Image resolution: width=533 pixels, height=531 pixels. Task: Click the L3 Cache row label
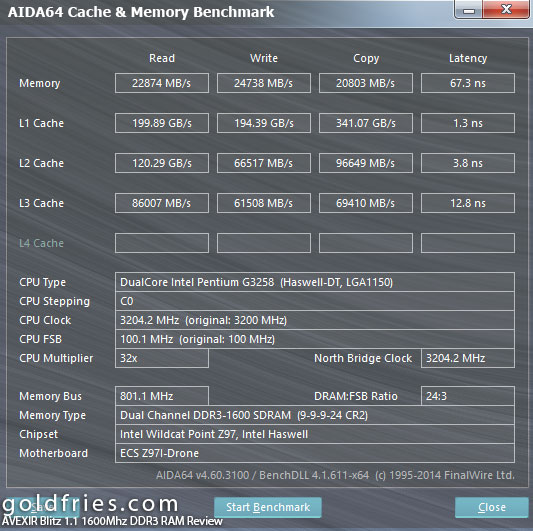(41, 203)
